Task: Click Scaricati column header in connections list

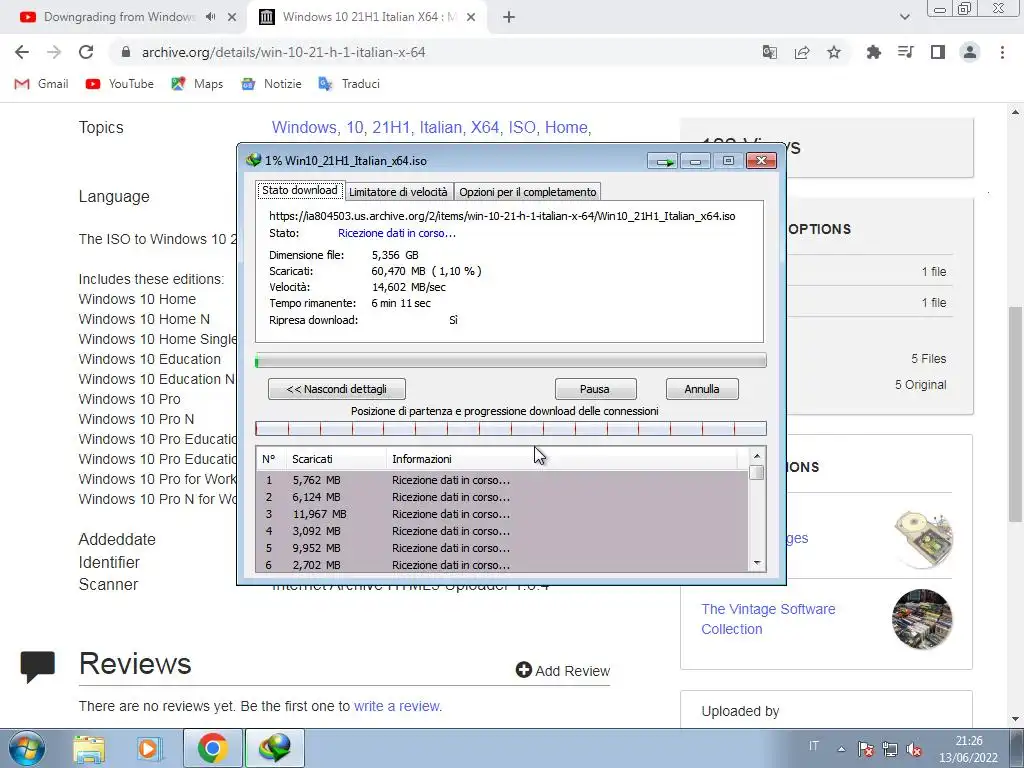Action: click(336, 459)
